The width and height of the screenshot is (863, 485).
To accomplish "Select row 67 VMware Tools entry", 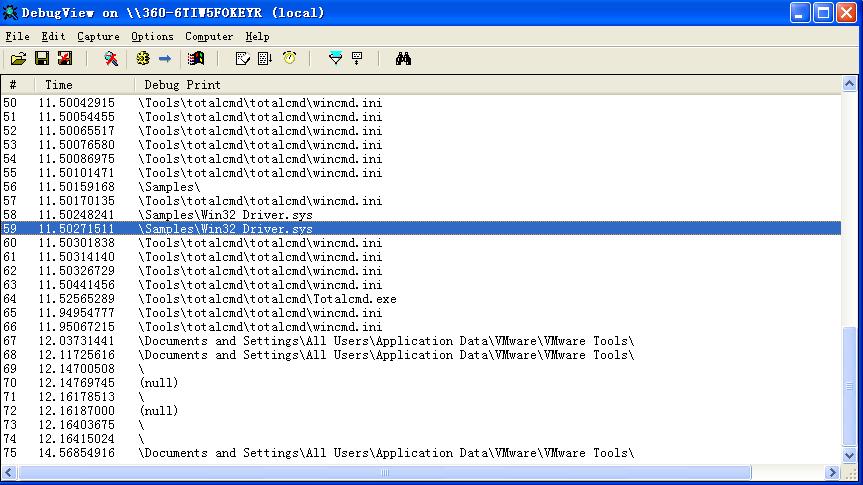I will tap(420, 341).
